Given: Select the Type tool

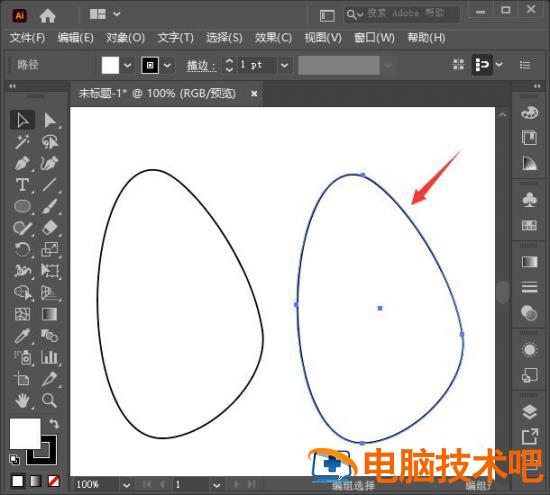Looking at the screenshot, I should click(22, 185).
